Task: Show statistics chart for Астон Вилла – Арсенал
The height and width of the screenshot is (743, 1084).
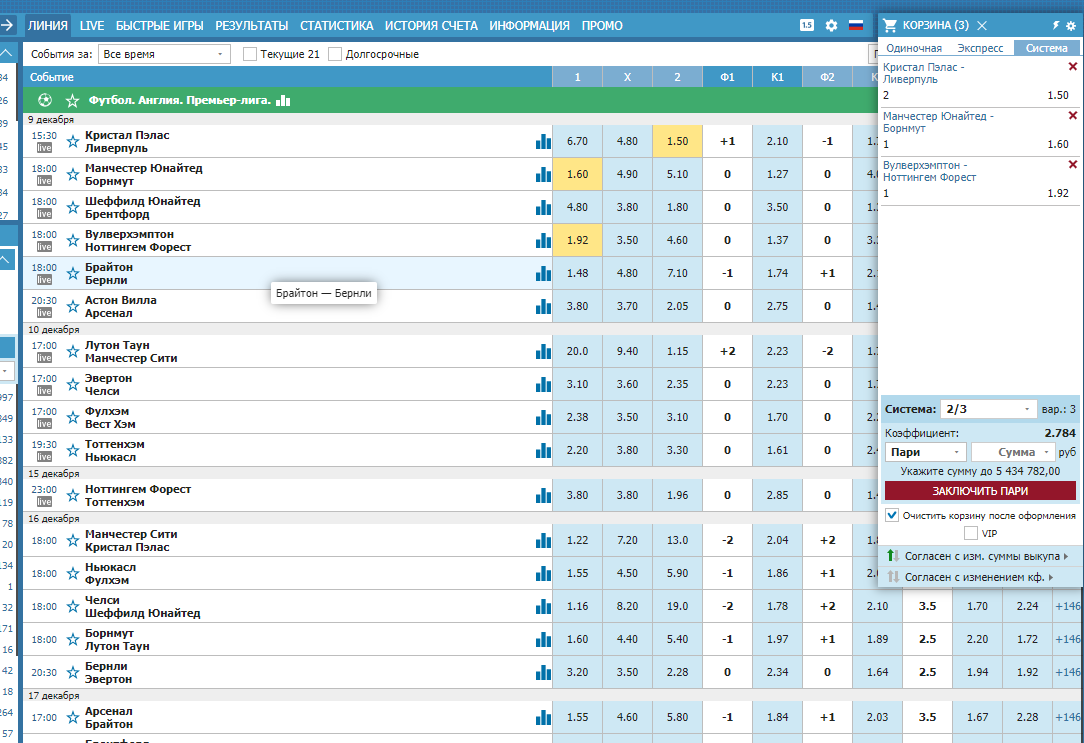Action: 543,306
